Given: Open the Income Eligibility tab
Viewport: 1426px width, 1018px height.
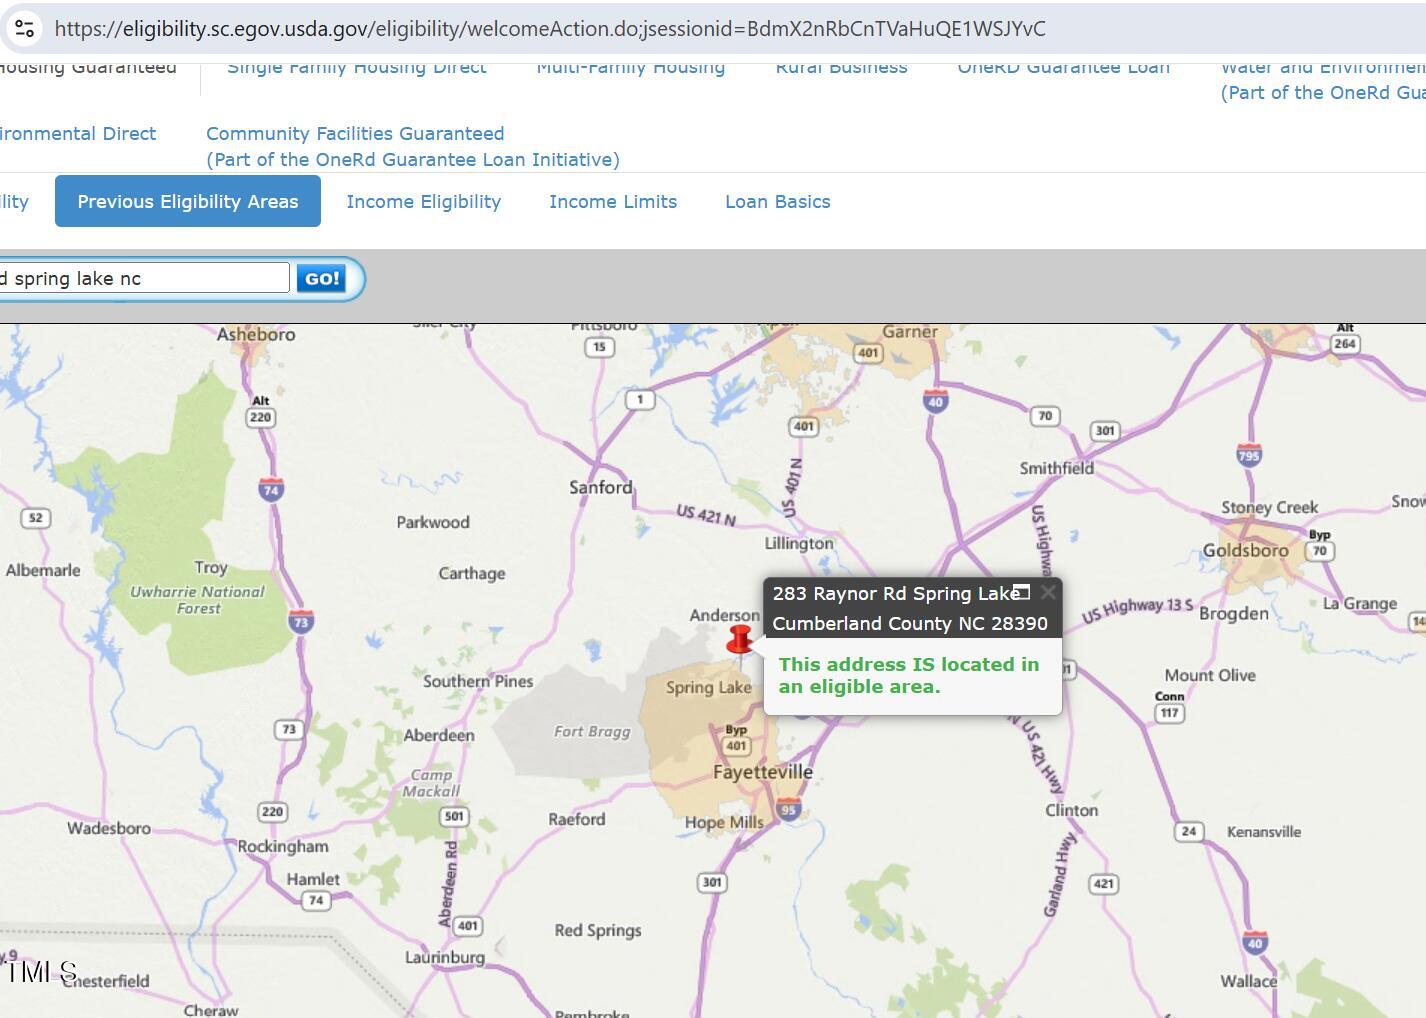Looking at the screenshot, I should tap(424, 201).
